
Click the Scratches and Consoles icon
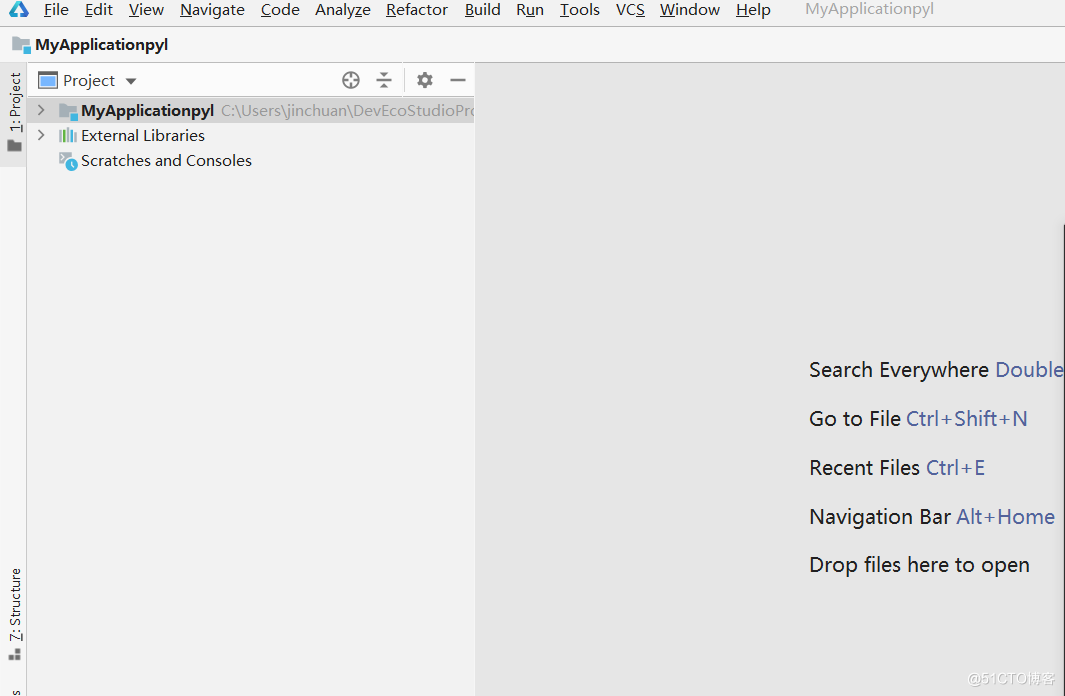[67, 161]
